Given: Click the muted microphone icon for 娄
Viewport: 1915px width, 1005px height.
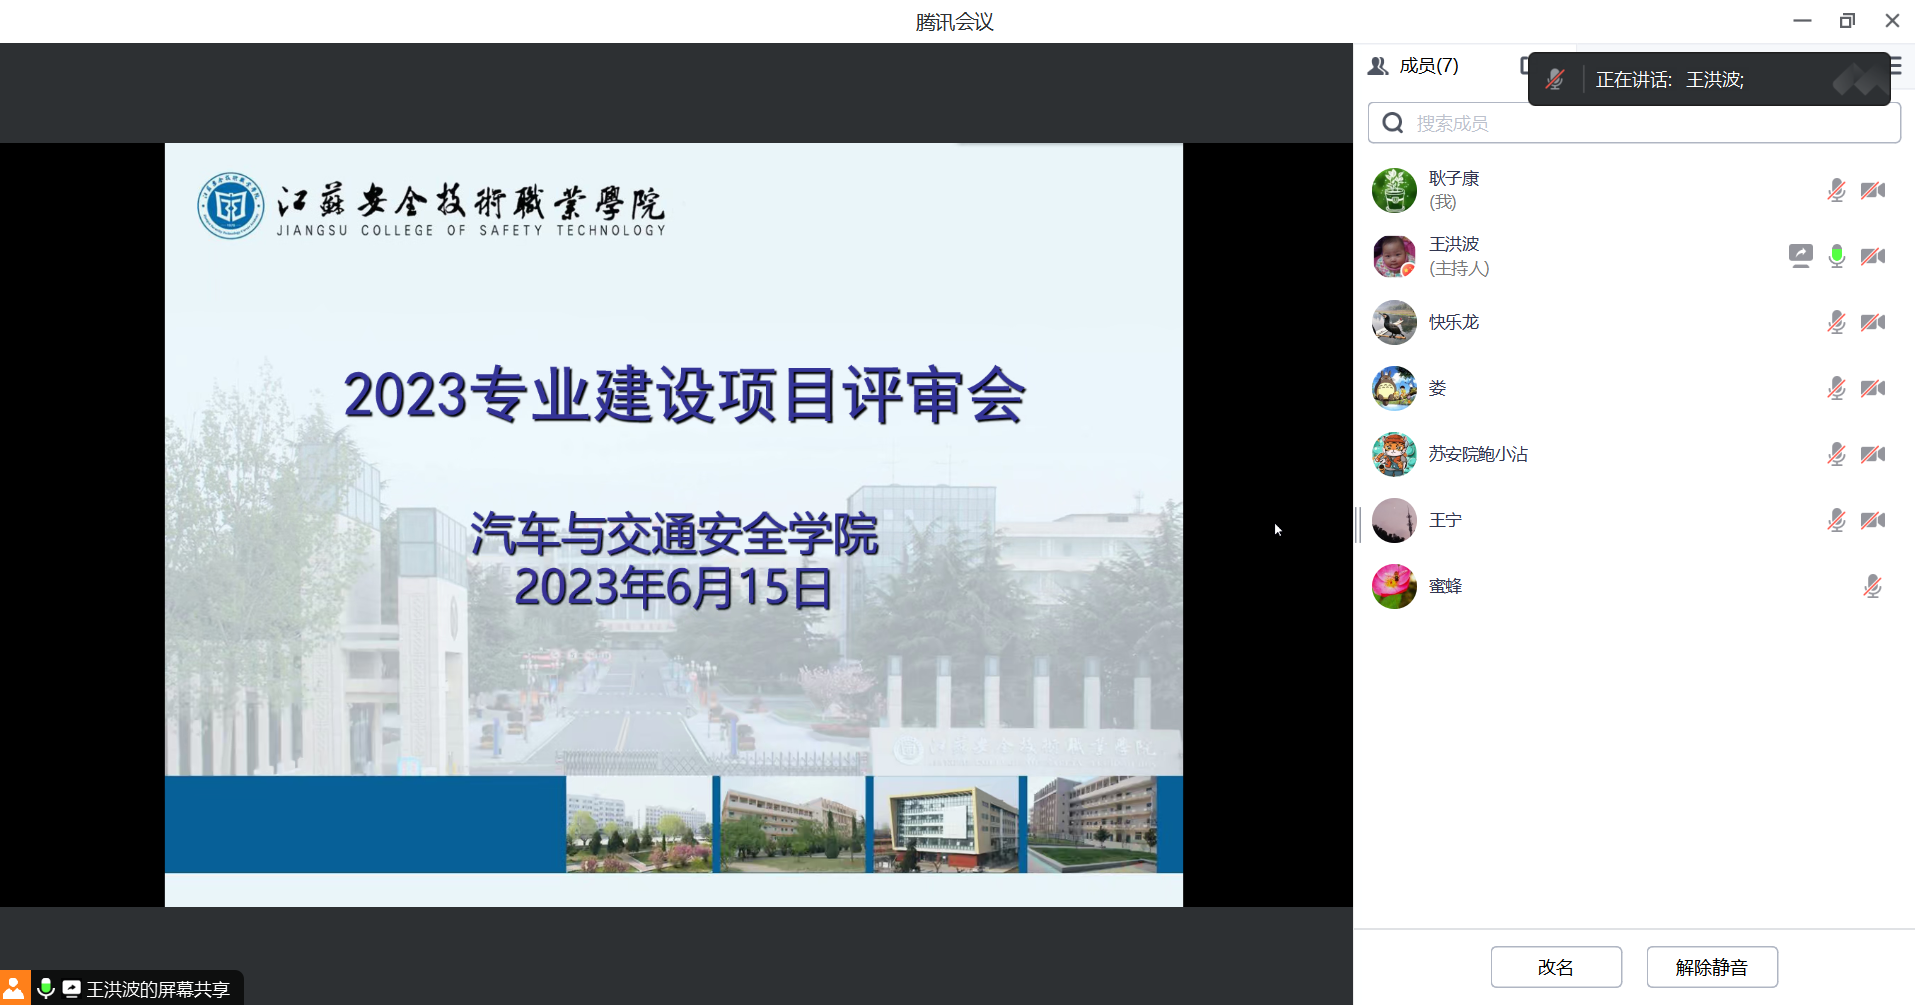Looking at the screenshot, I should (1836, 388).
